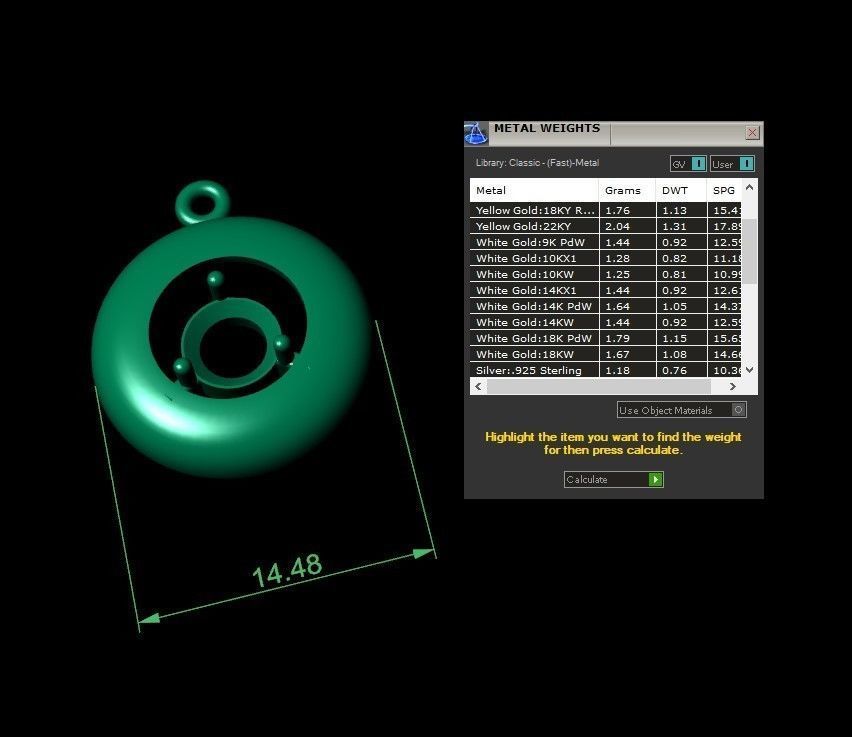Toggle the GV library switch

688,164
